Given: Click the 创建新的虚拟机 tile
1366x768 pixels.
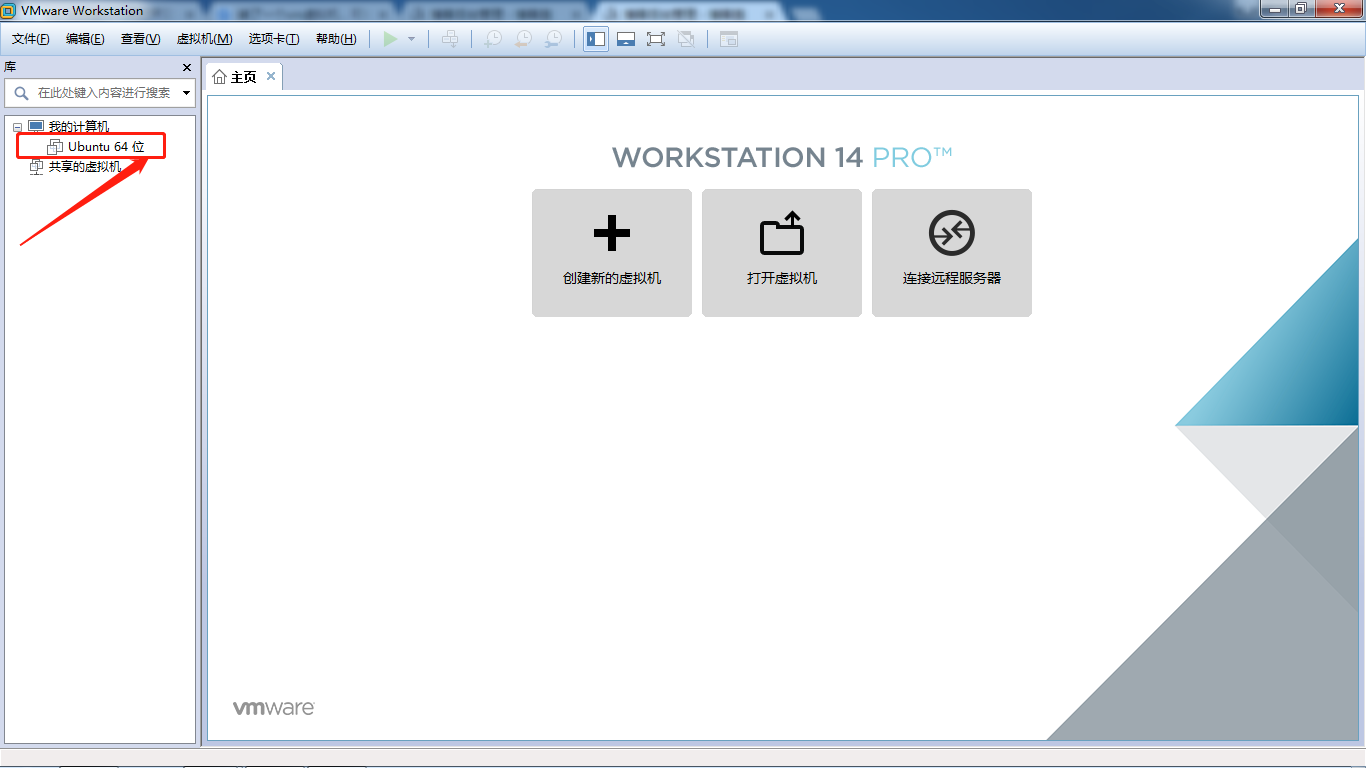Looking at the screenshot, I should (x=612, y=253).
